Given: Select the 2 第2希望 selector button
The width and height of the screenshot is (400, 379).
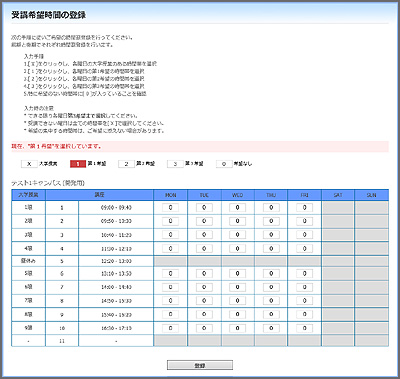Looking at the screenshot, I should (126, 164).
